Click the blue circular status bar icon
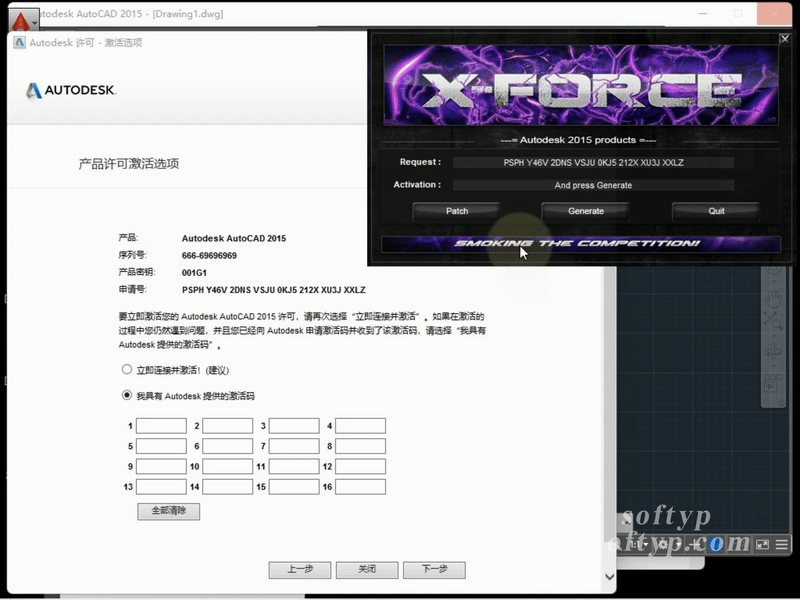This screenshot has height=600, width=800. point(716,545)
